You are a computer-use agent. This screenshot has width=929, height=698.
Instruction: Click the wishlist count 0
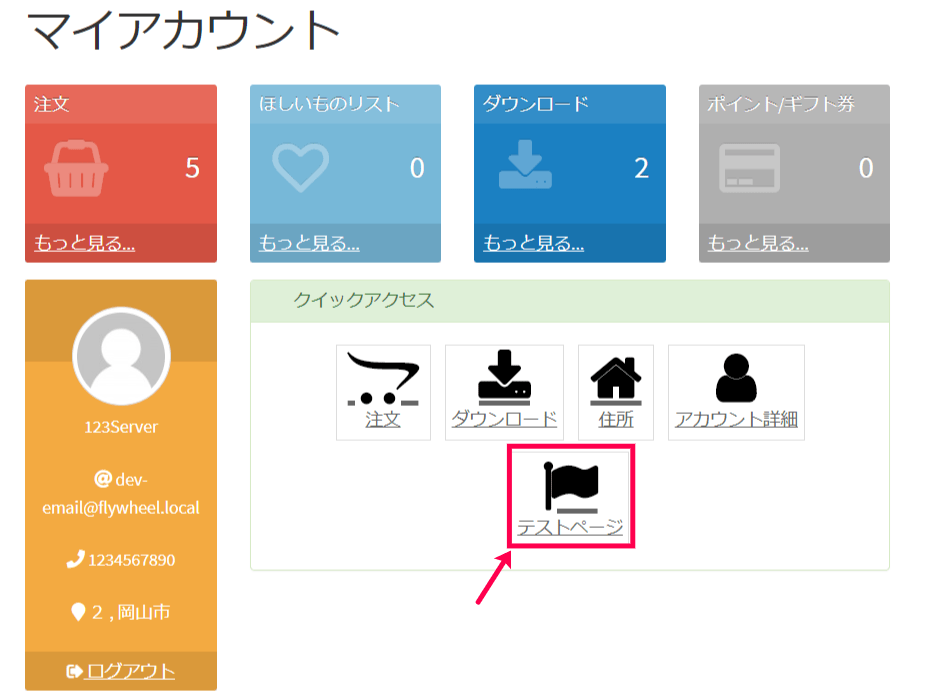417,168
